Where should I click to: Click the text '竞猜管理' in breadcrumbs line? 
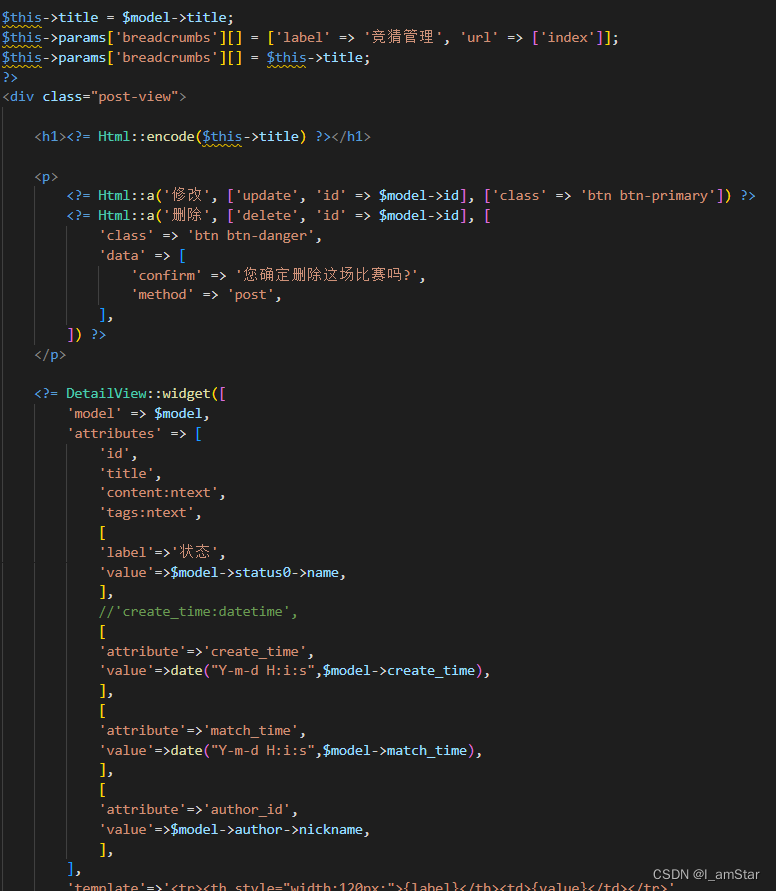pyautogui.click(x=403, y=38)
